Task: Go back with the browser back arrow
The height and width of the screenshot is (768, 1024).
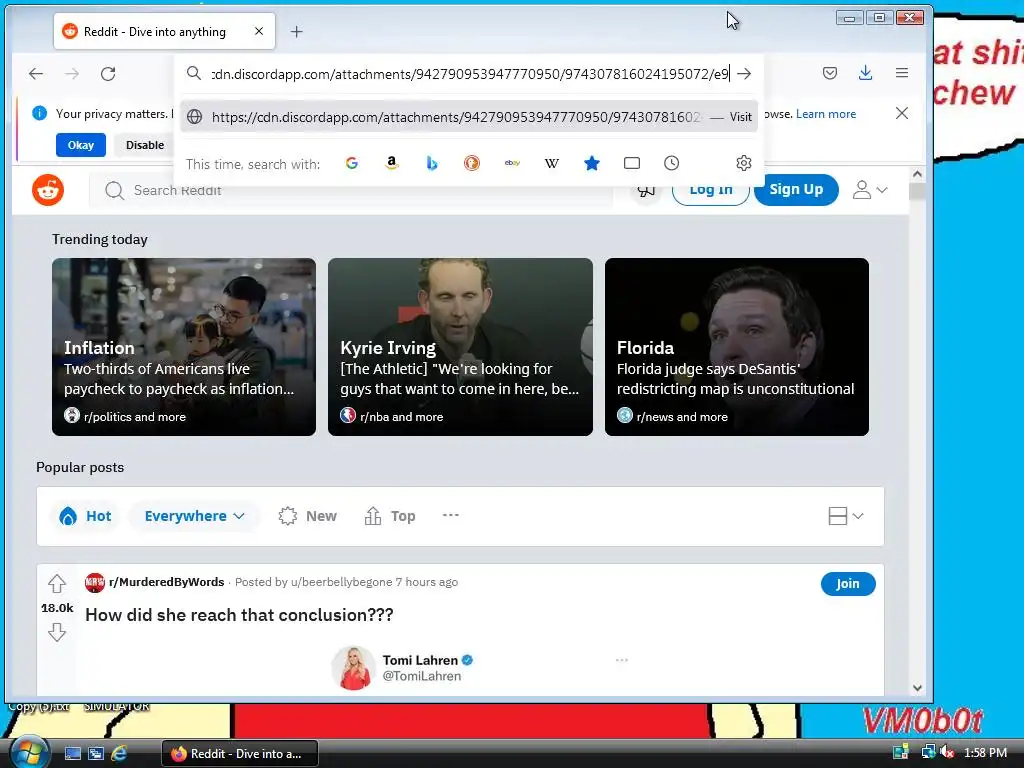Action: (36, 74)
